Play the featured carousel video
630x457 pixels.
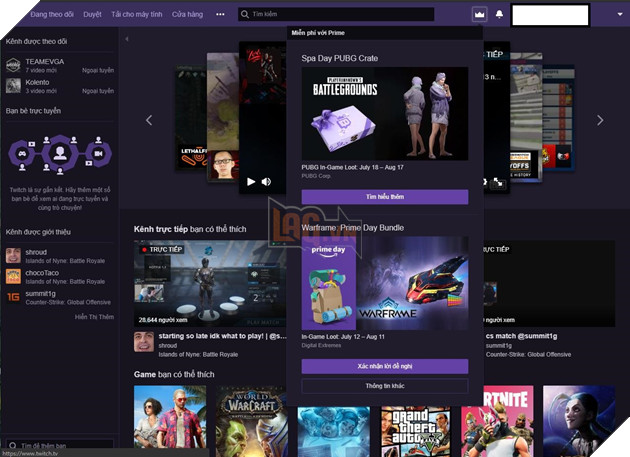coord(251,182)
